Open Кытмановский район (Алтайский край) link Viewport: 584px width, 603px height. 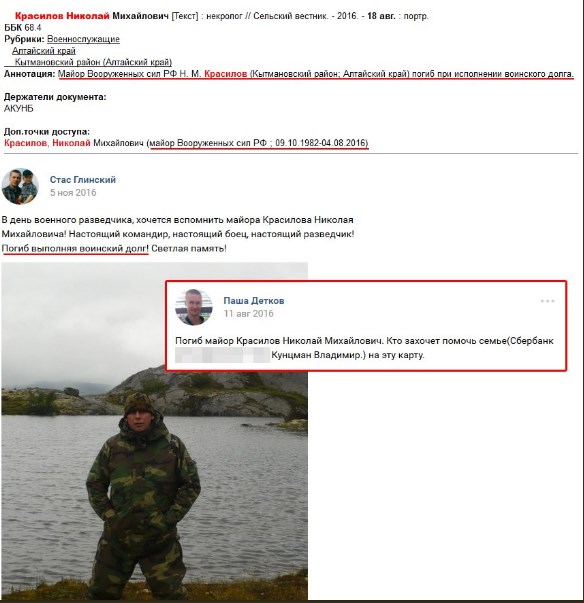[x=93, y=62]
